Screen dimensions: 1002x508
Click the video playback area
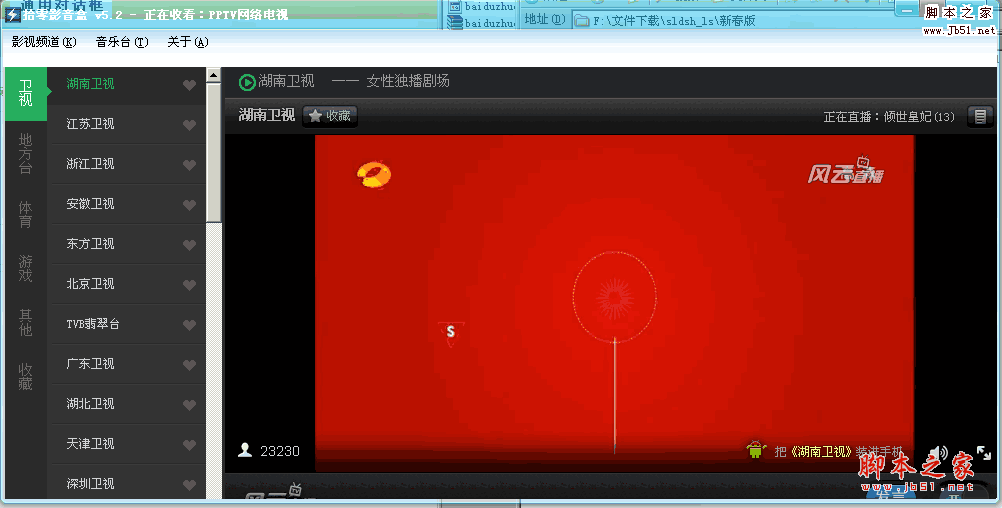tap(614, 303)
